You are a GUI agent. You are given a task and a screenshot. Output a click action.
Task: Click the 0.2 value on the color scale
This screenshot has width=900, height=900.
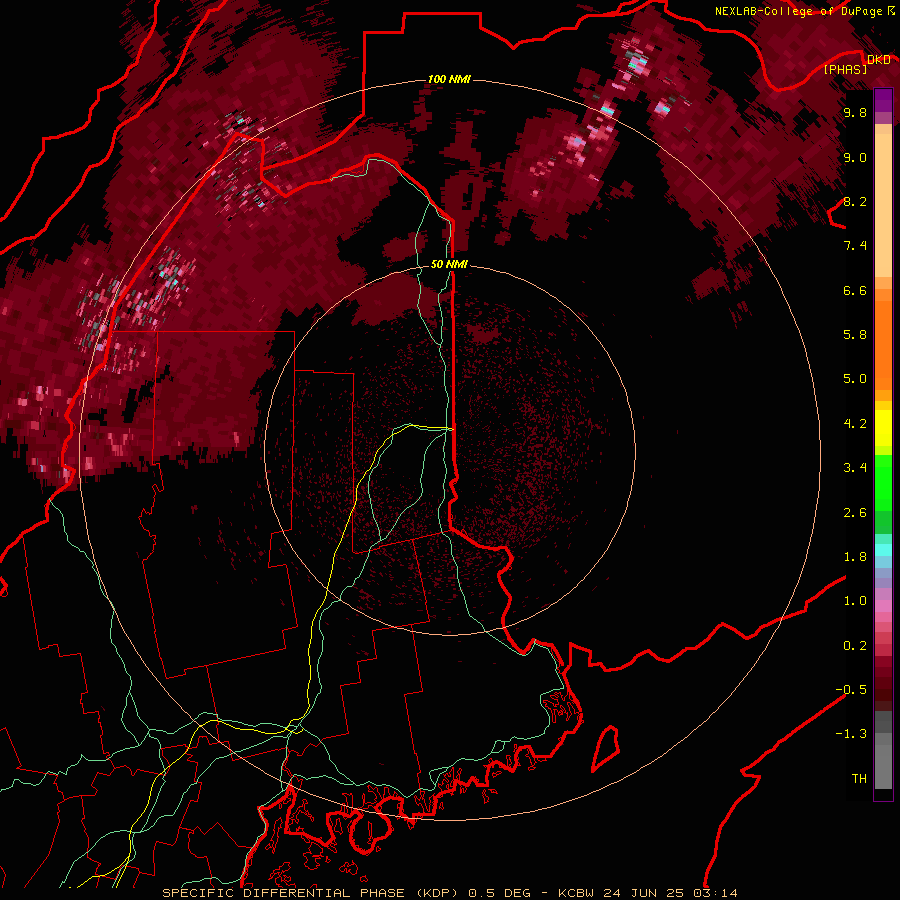tap(855, 646)
